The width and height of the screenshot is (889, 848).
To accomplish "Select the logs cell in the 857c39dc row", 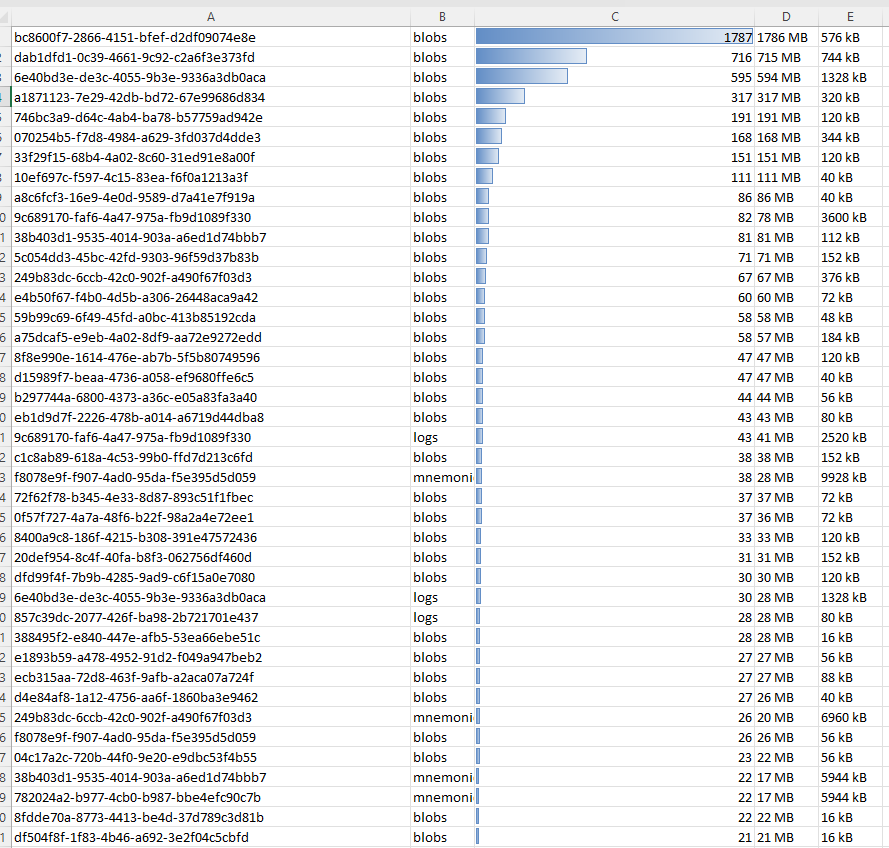I will click(441, 617).
